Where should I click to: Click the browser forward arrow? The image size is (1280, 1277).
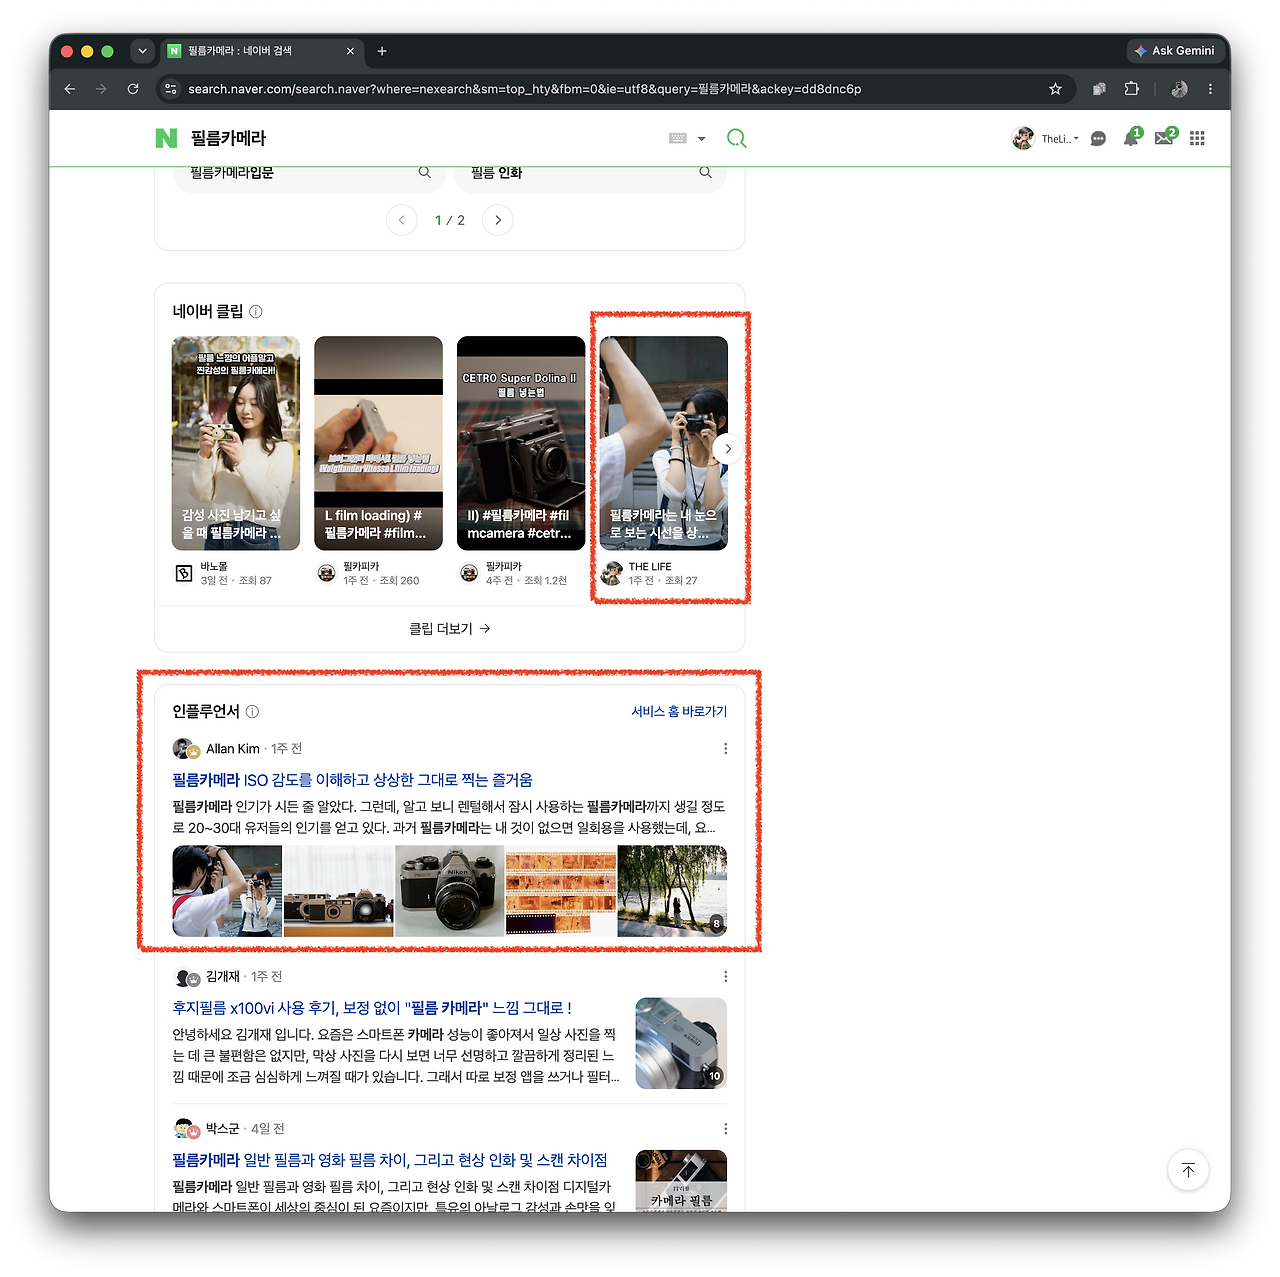pos(101,89)
